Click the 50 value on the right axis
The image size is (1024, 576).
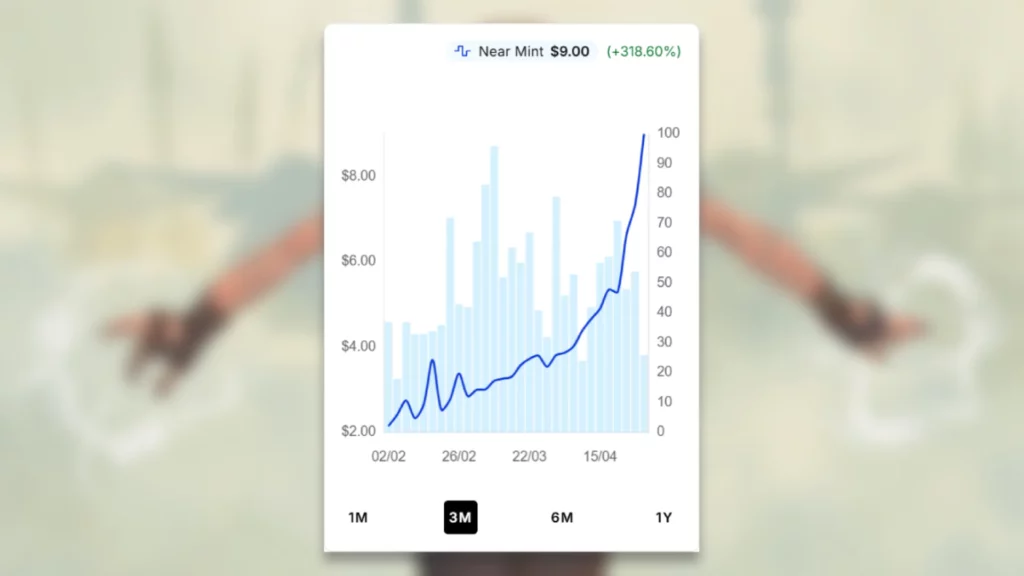(666, 283)
